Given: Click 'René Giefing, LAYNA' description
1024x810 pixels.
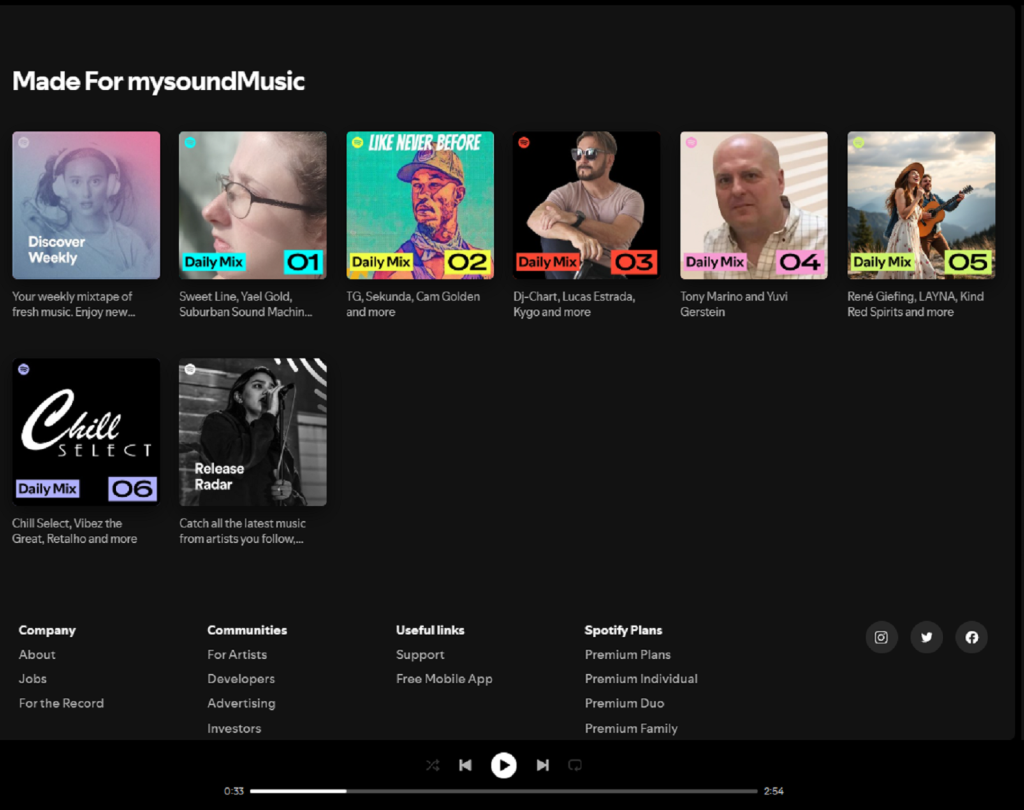Looking at the screenshot, I should pyautogui.click(x=916, y=304).
